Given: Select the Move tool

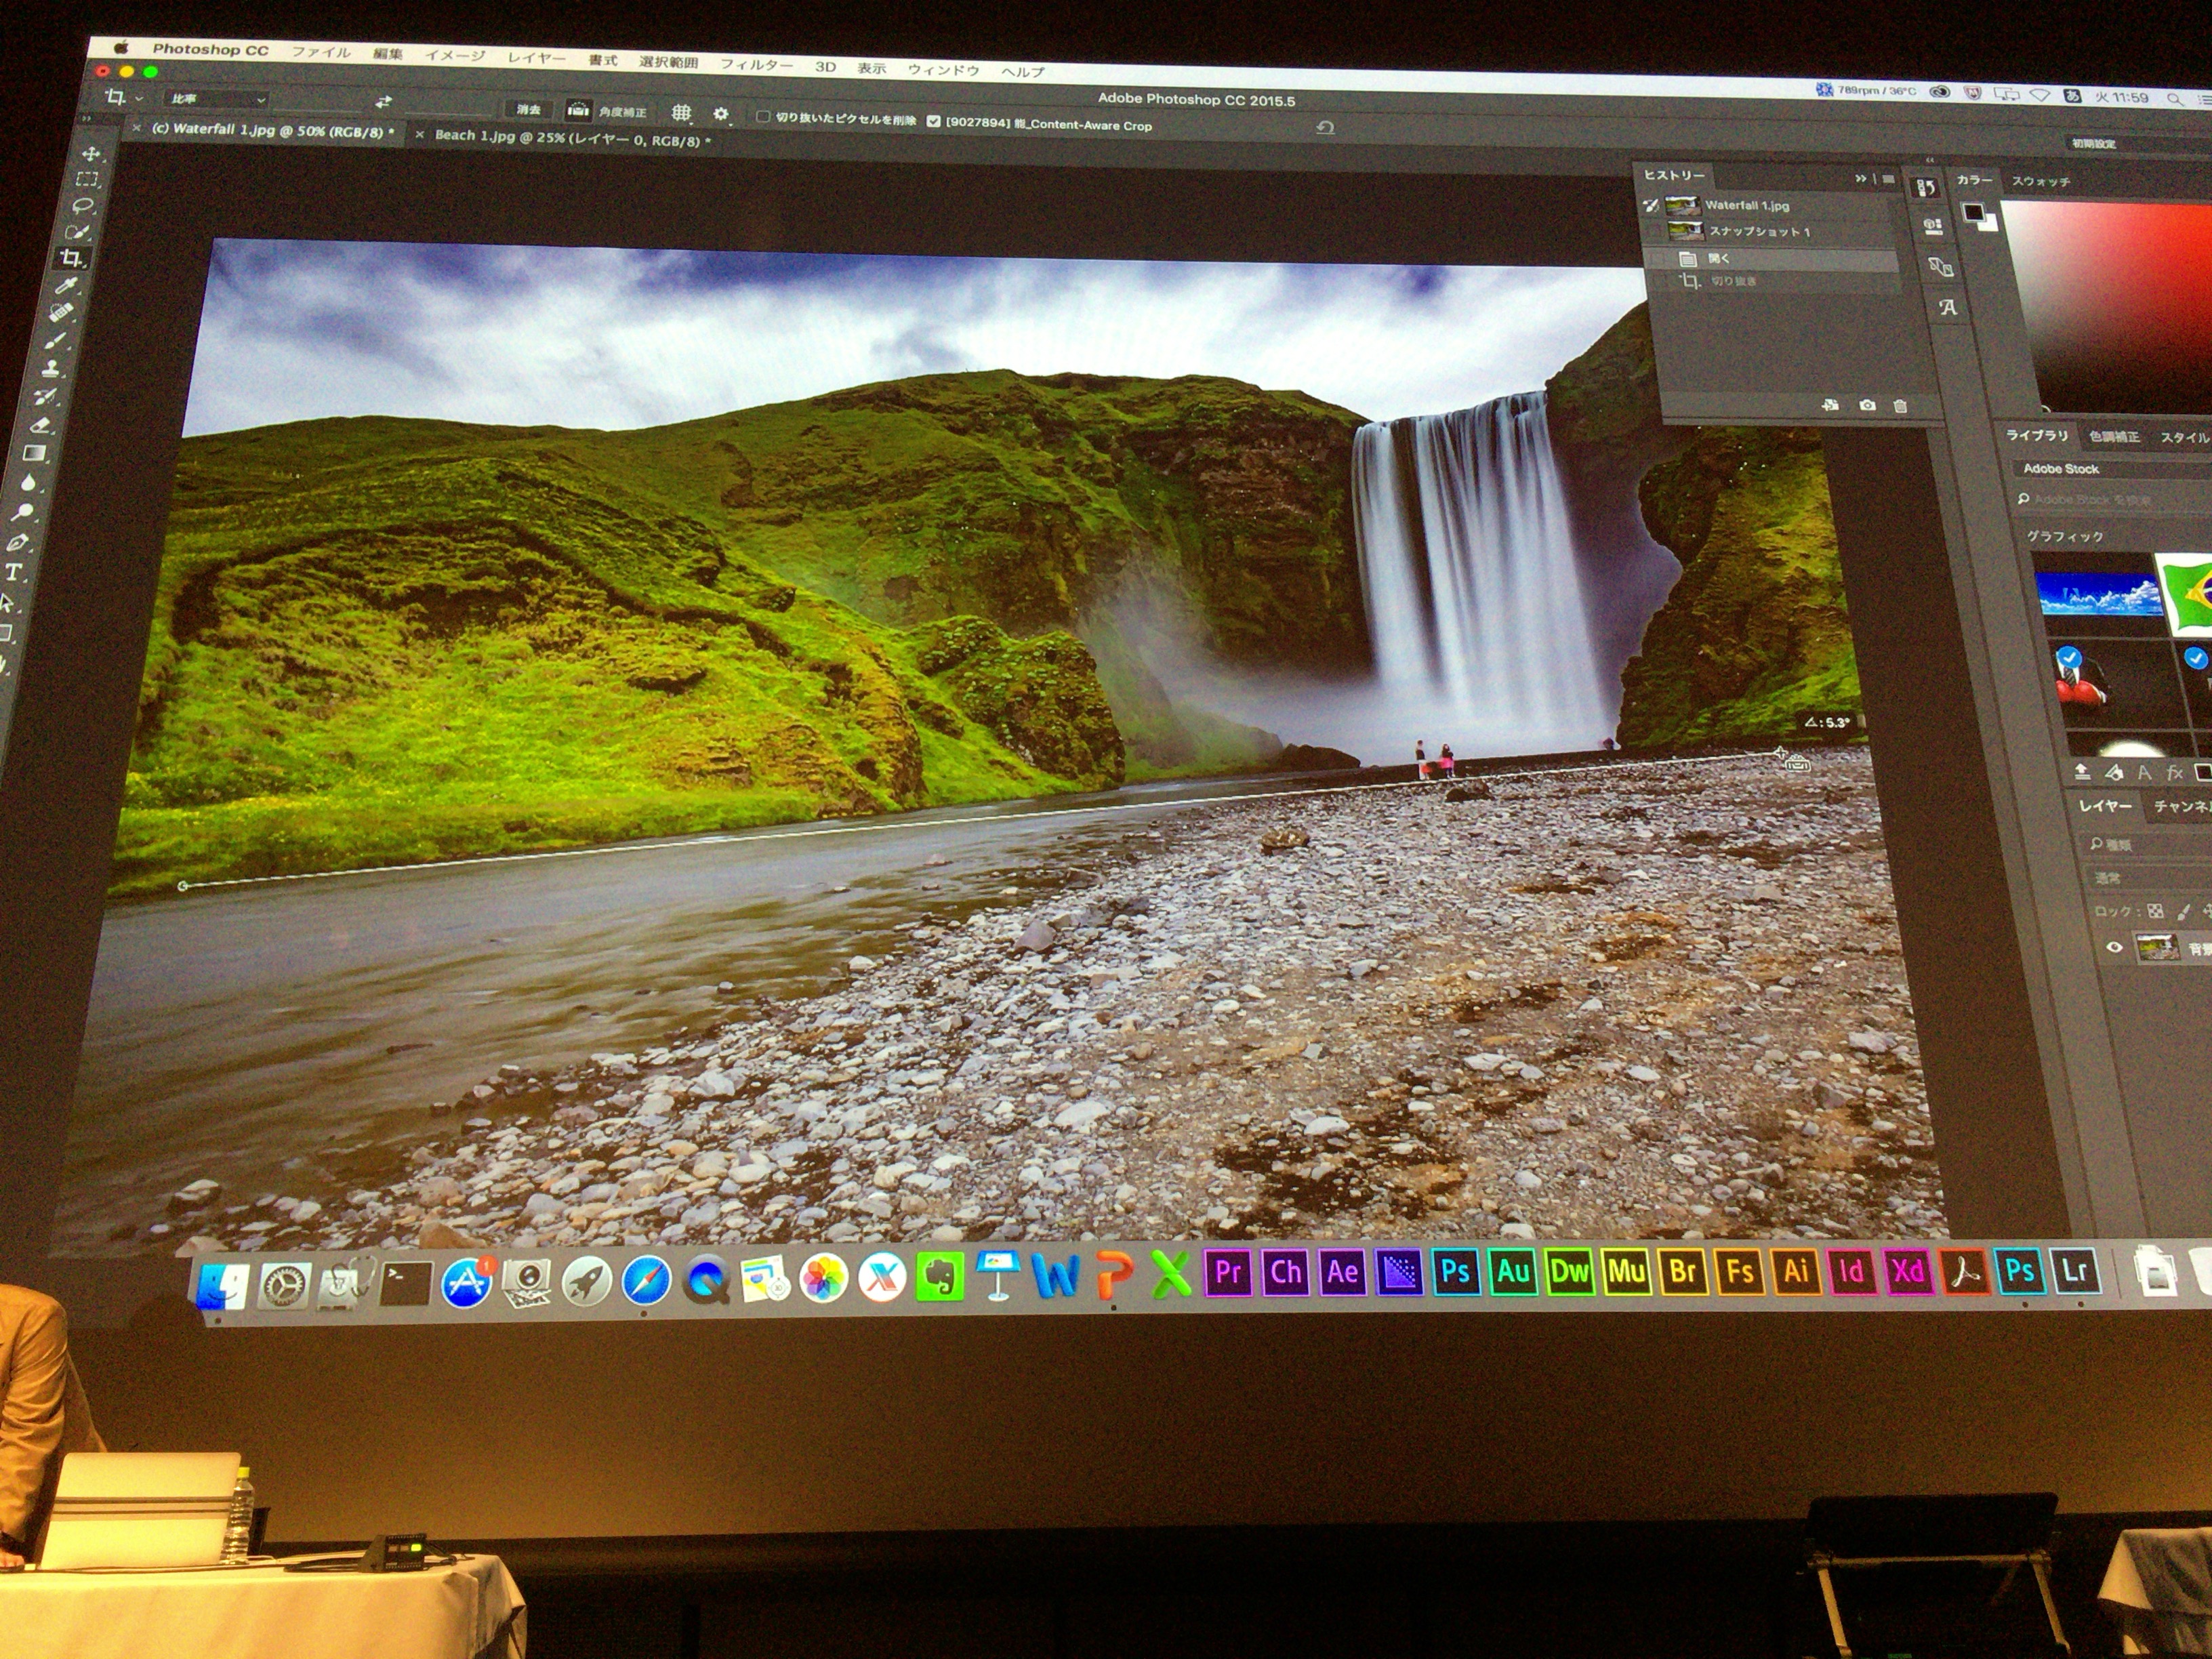Looking at the screenshot, I should click(x=91, y=153).
